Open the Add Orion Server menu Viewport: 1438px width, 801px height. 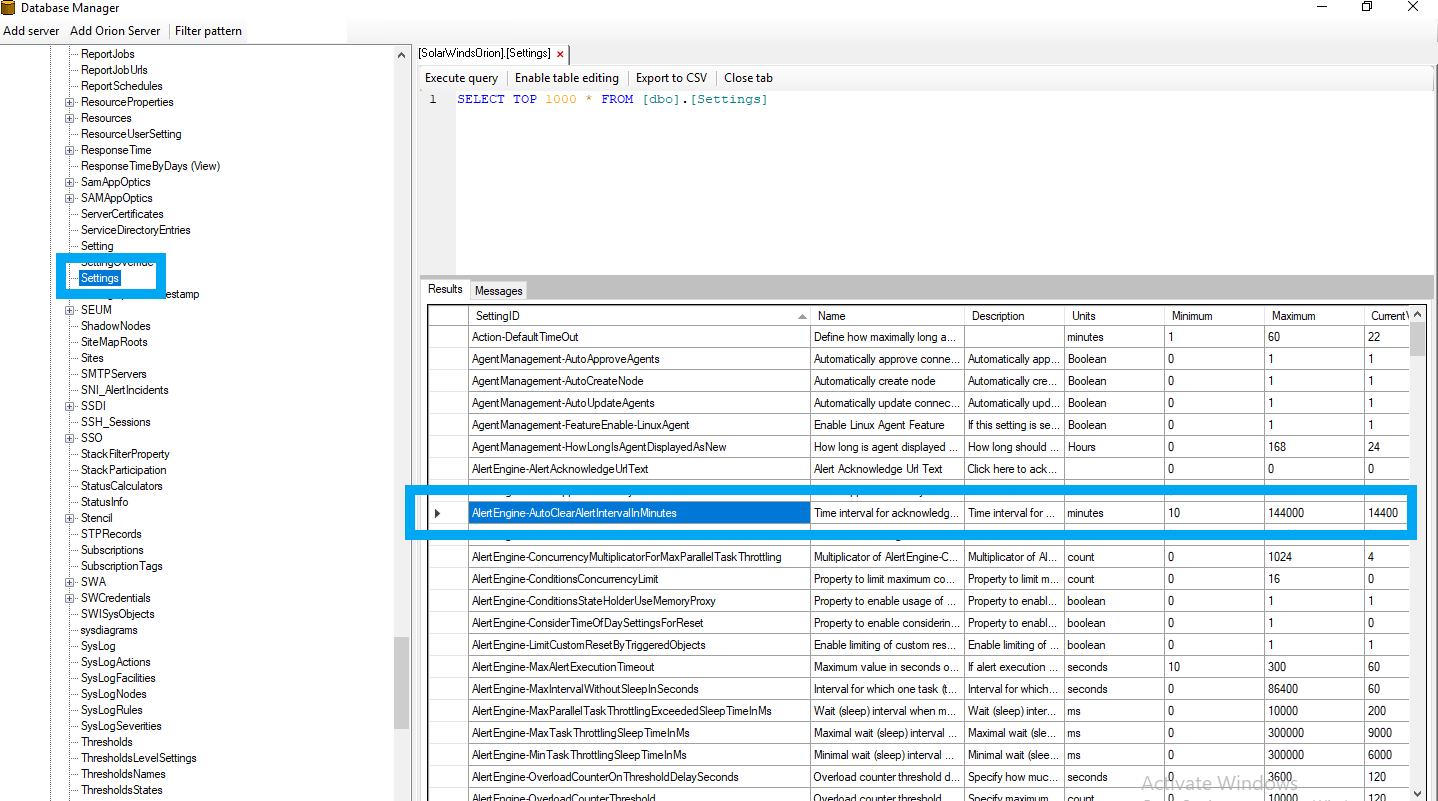[x=114, y=30]
